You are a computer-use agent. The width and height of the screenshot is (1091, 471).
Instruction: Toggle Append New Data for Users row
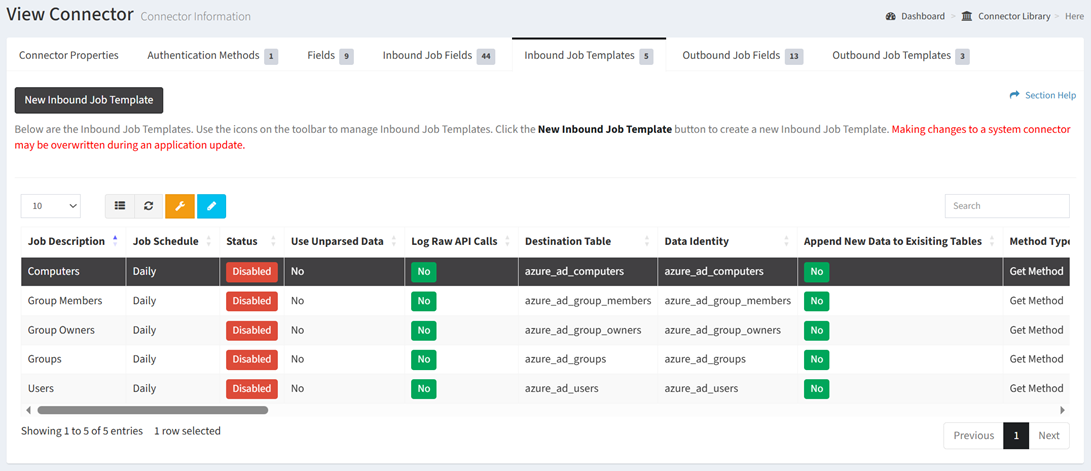(x=816, y=388)
